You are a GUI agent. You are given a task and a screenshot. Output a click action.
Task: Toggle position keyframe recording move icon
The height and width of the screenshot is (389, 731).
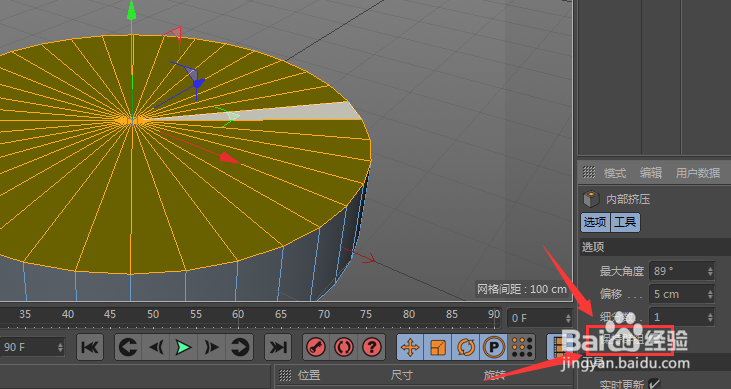coord(410,347)
